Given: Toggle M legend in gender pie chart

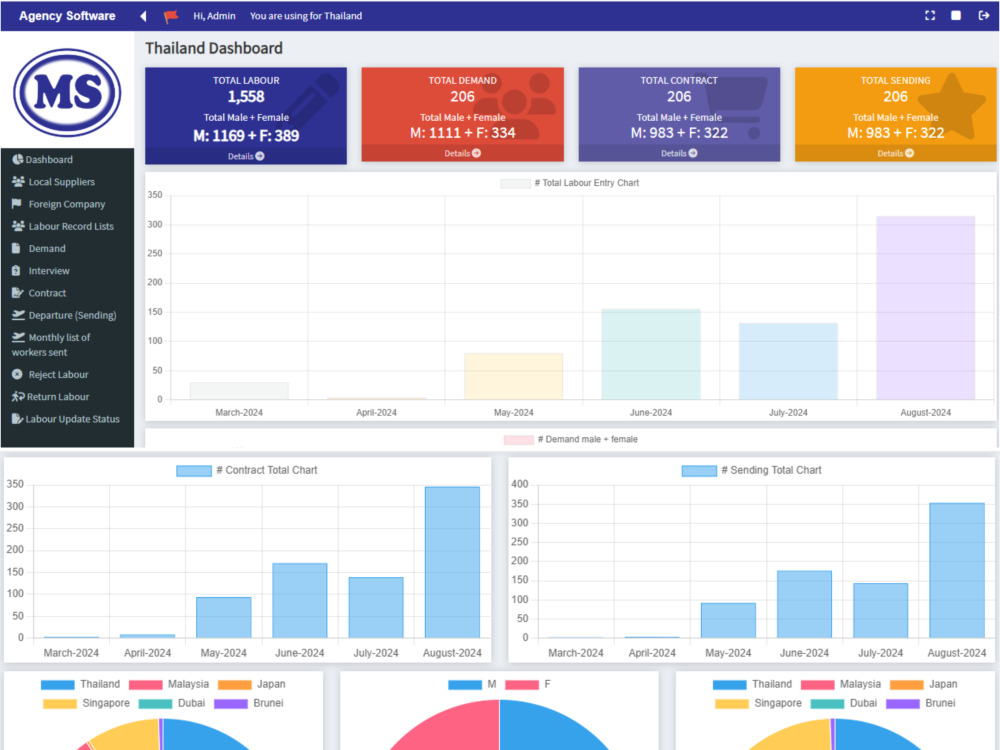Looking at the screenshot, I should 472,684.
